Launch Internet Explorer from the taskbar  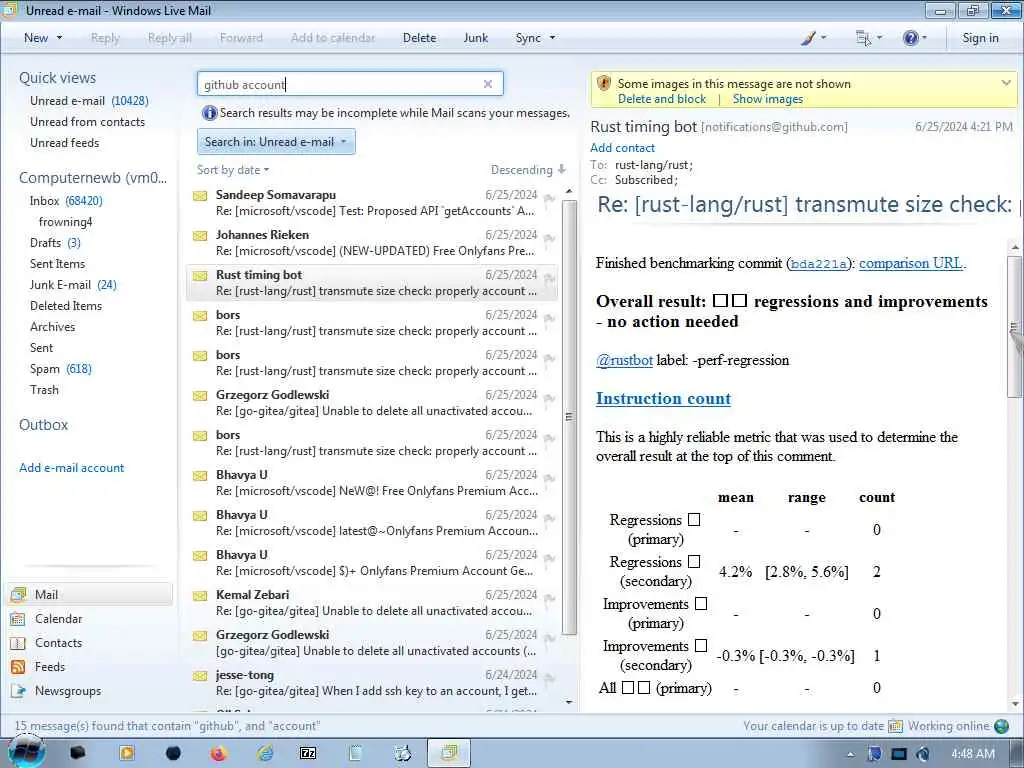pyautogui.click(x=265, y=753)
